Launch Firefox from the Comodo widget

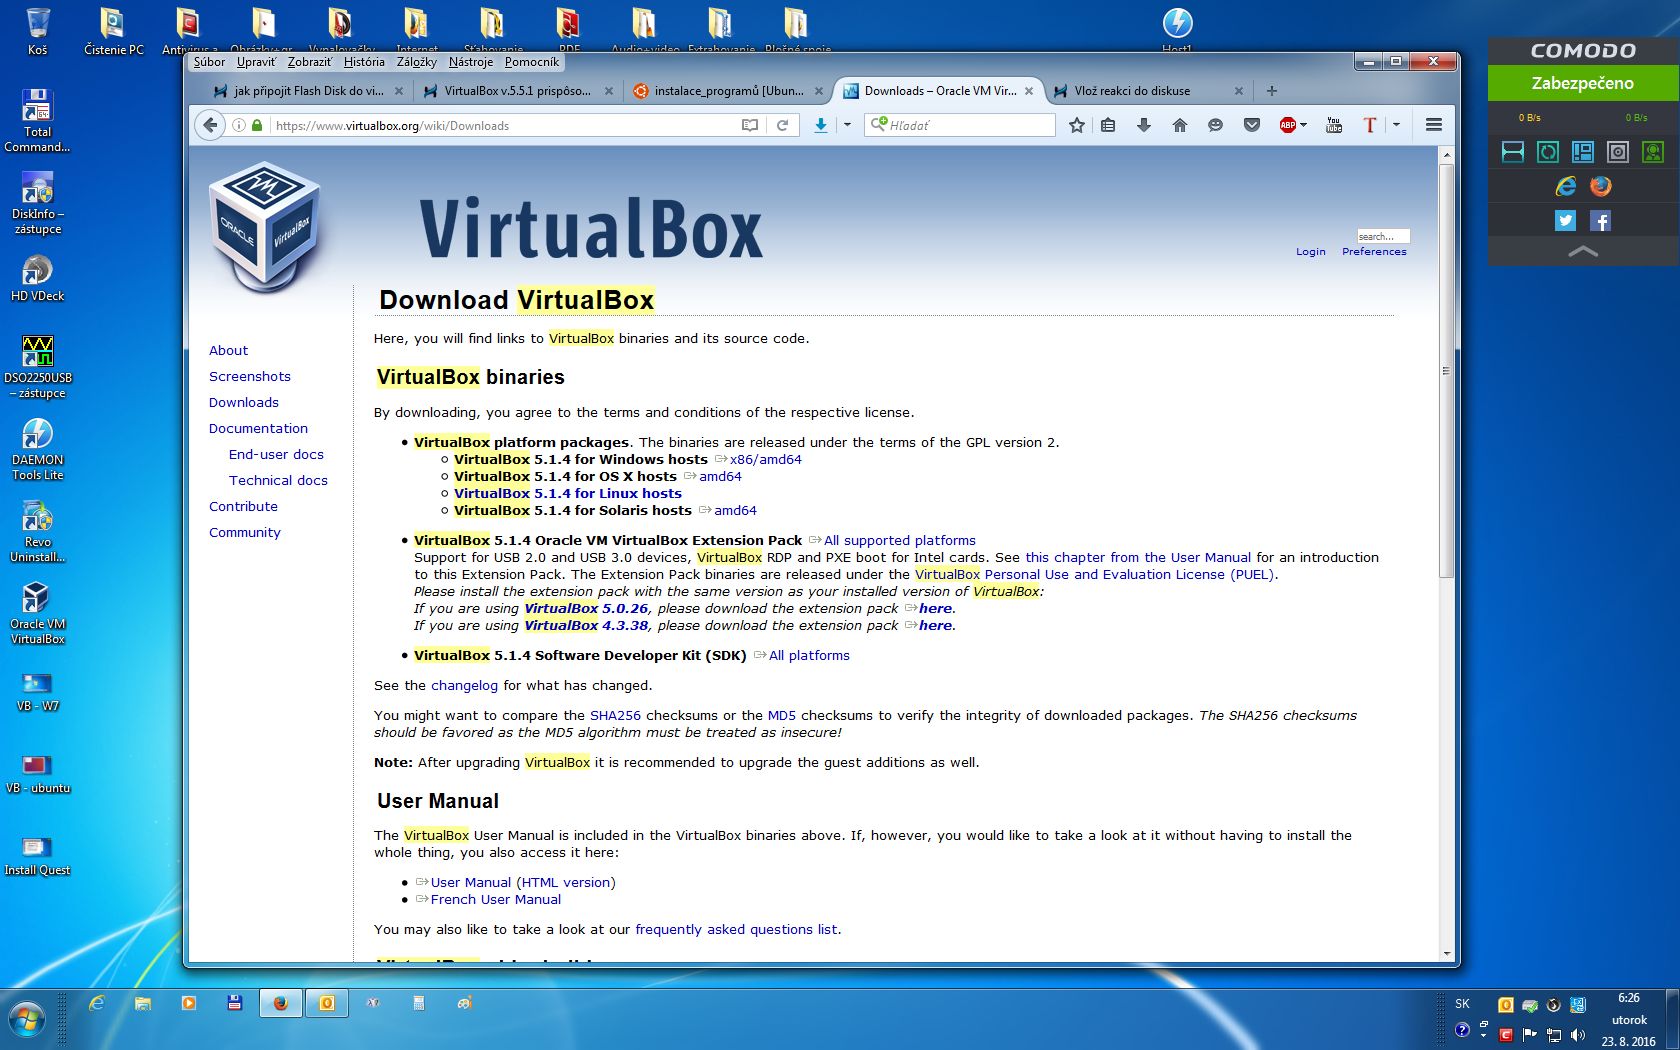(x=1601, y=186)
